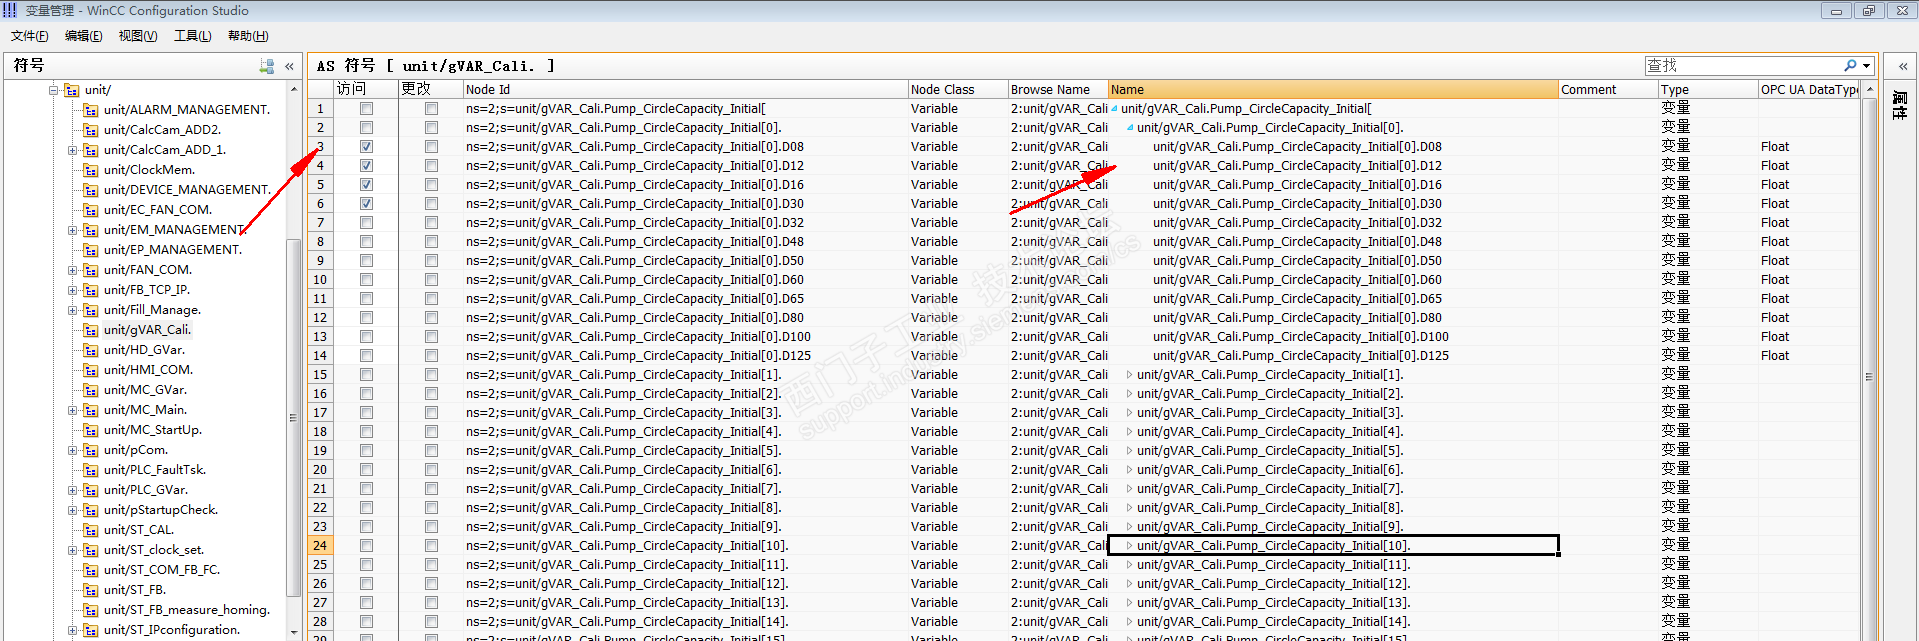Screen dimensions: 1919x641
Task: Expand Pump_CircleCapacity_Initial[1]. in the Name column
Action: [x=1129, y=375]
